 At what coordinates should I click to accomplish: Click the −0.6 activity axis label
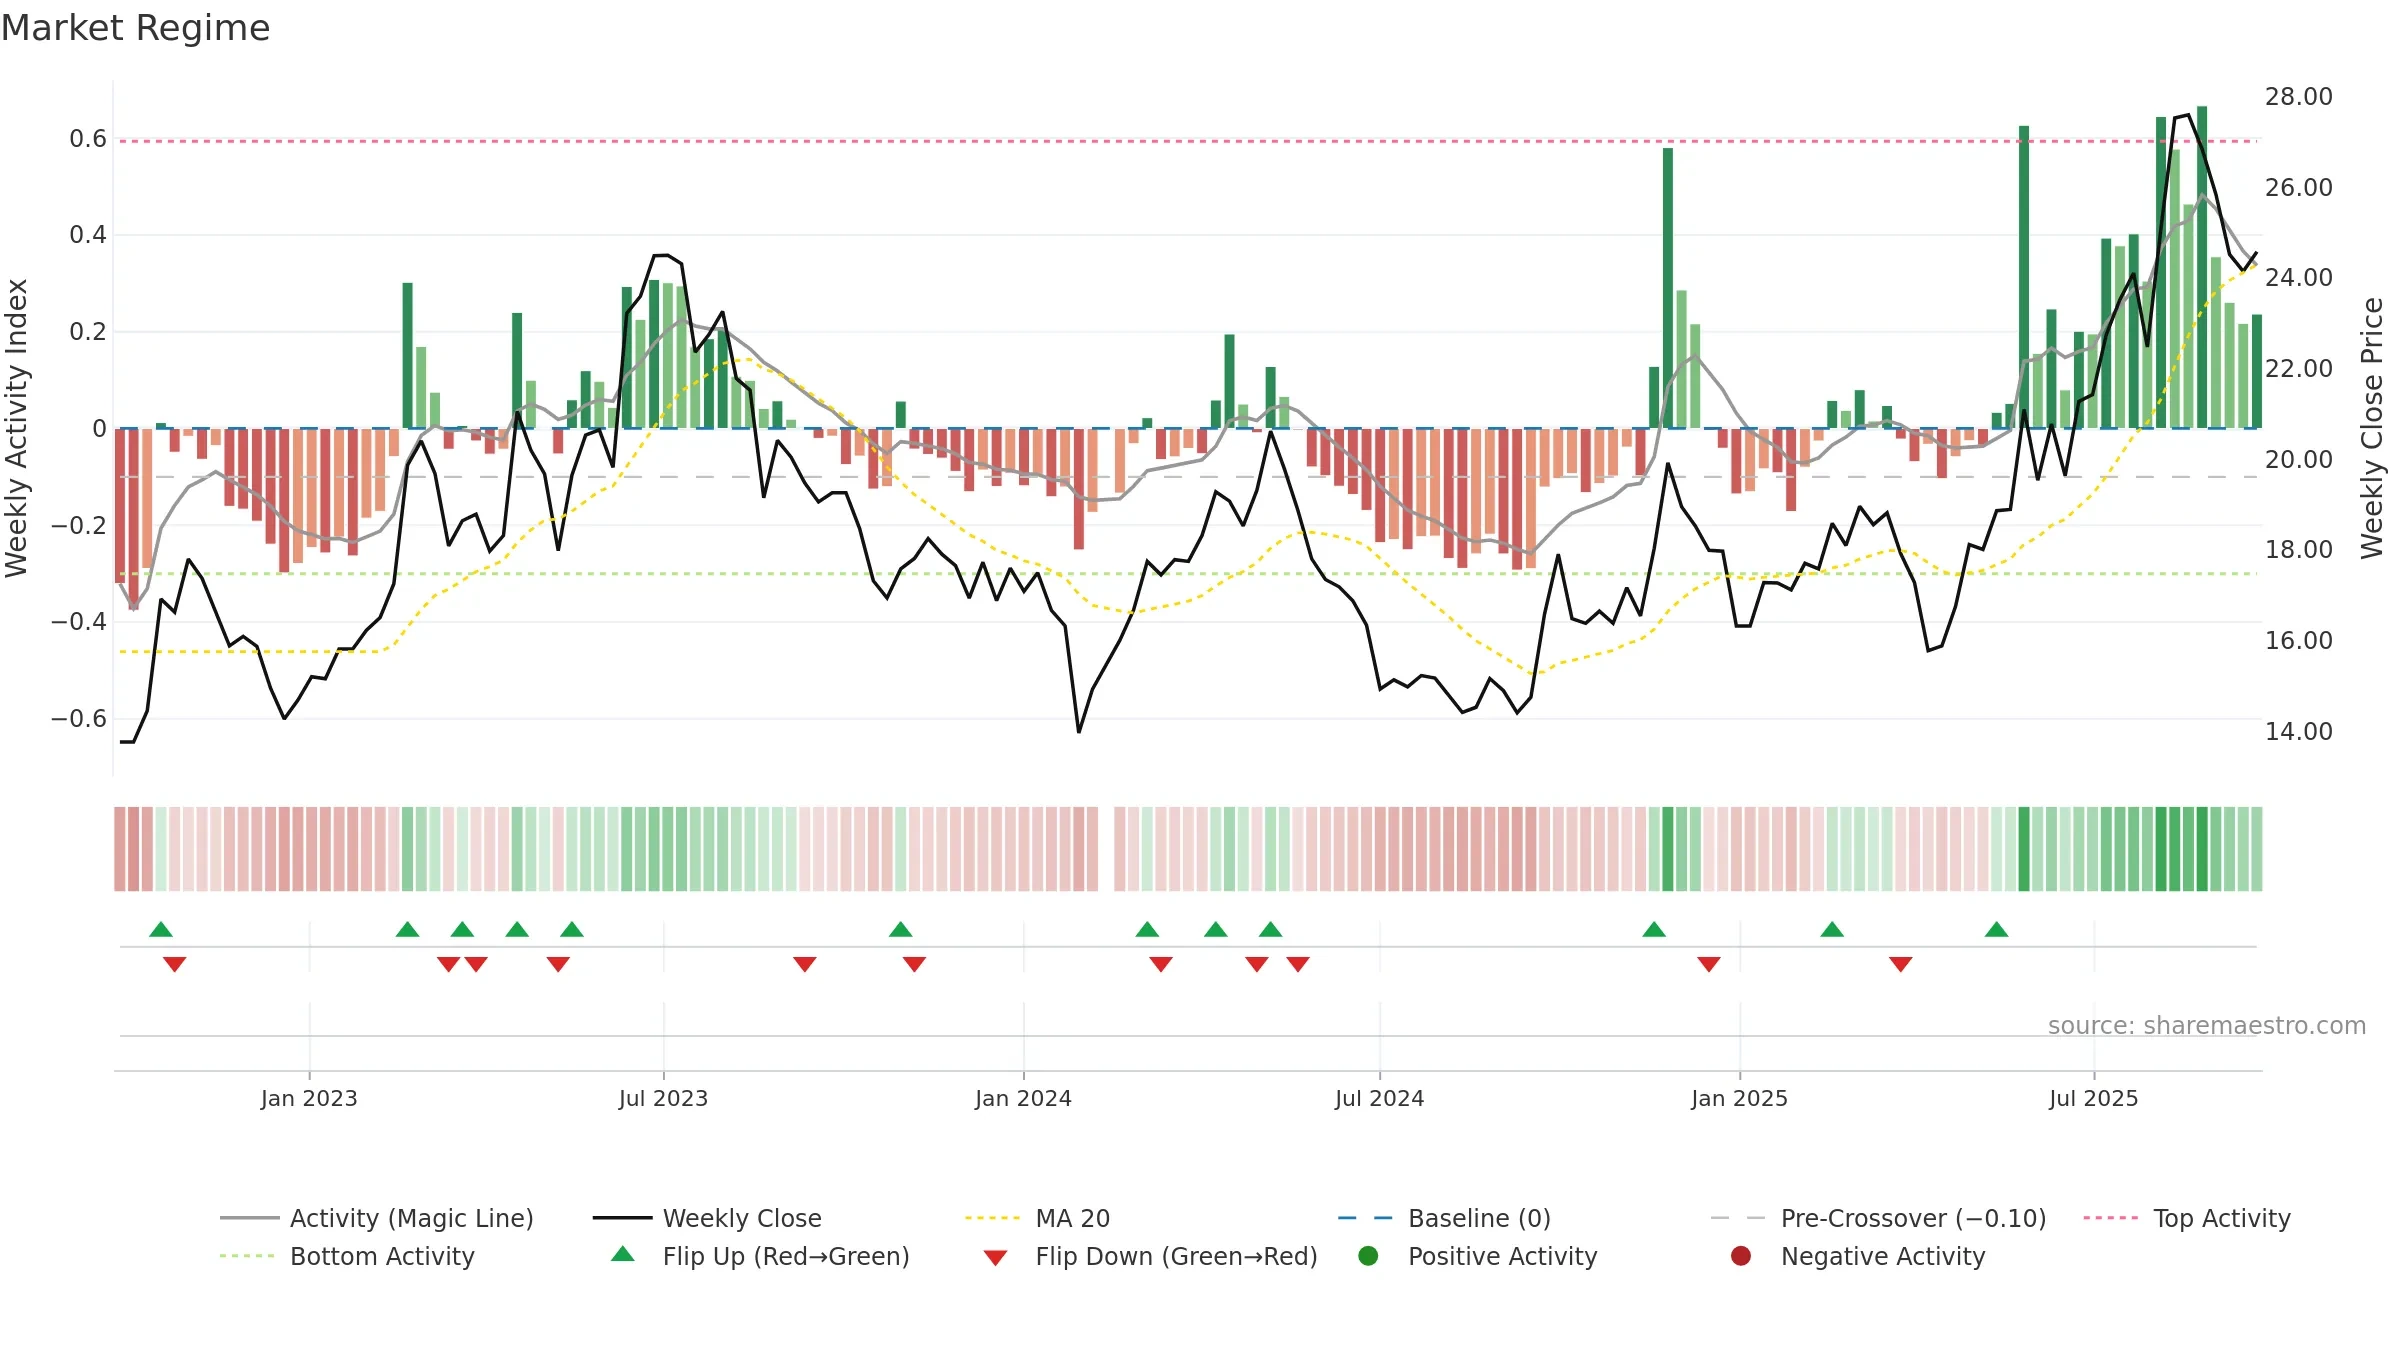click(x=78, y=718)
